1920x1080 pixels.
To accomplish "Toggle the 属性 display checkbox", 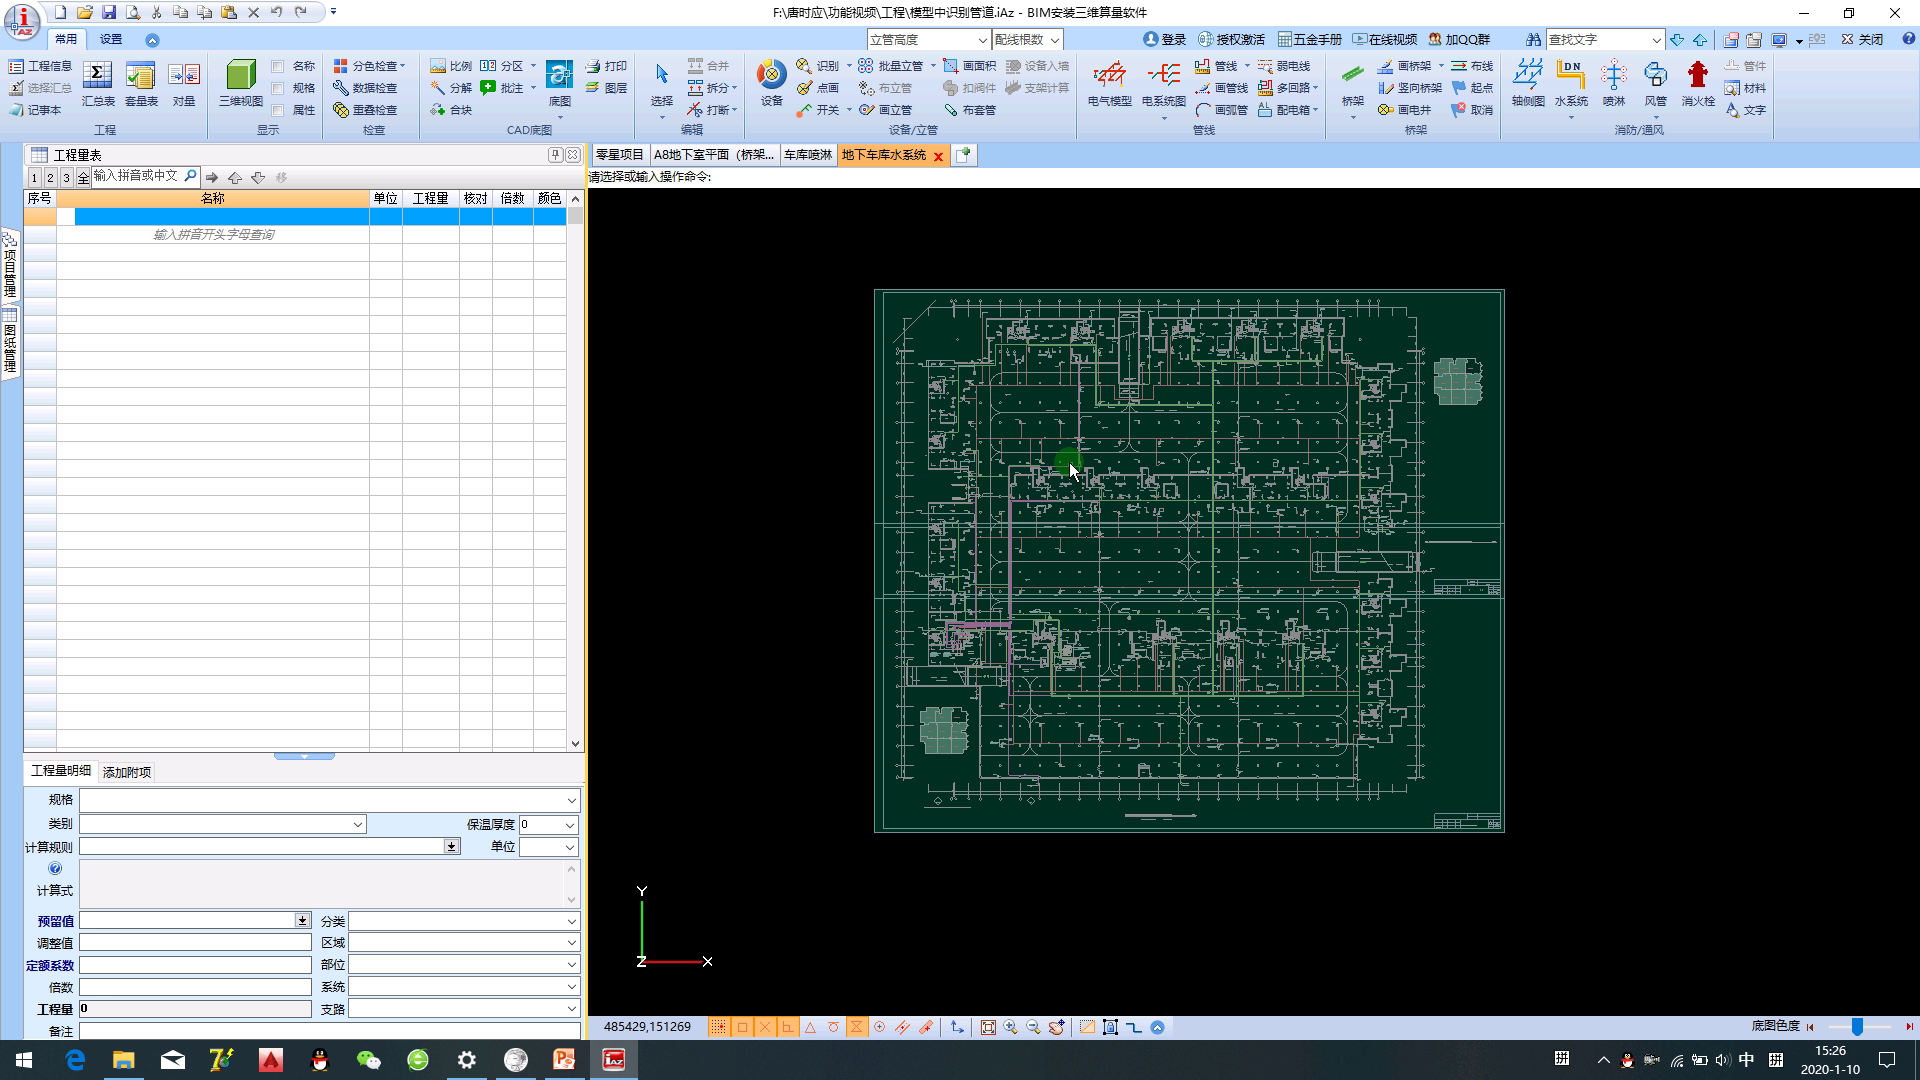I will click(278, 110).
